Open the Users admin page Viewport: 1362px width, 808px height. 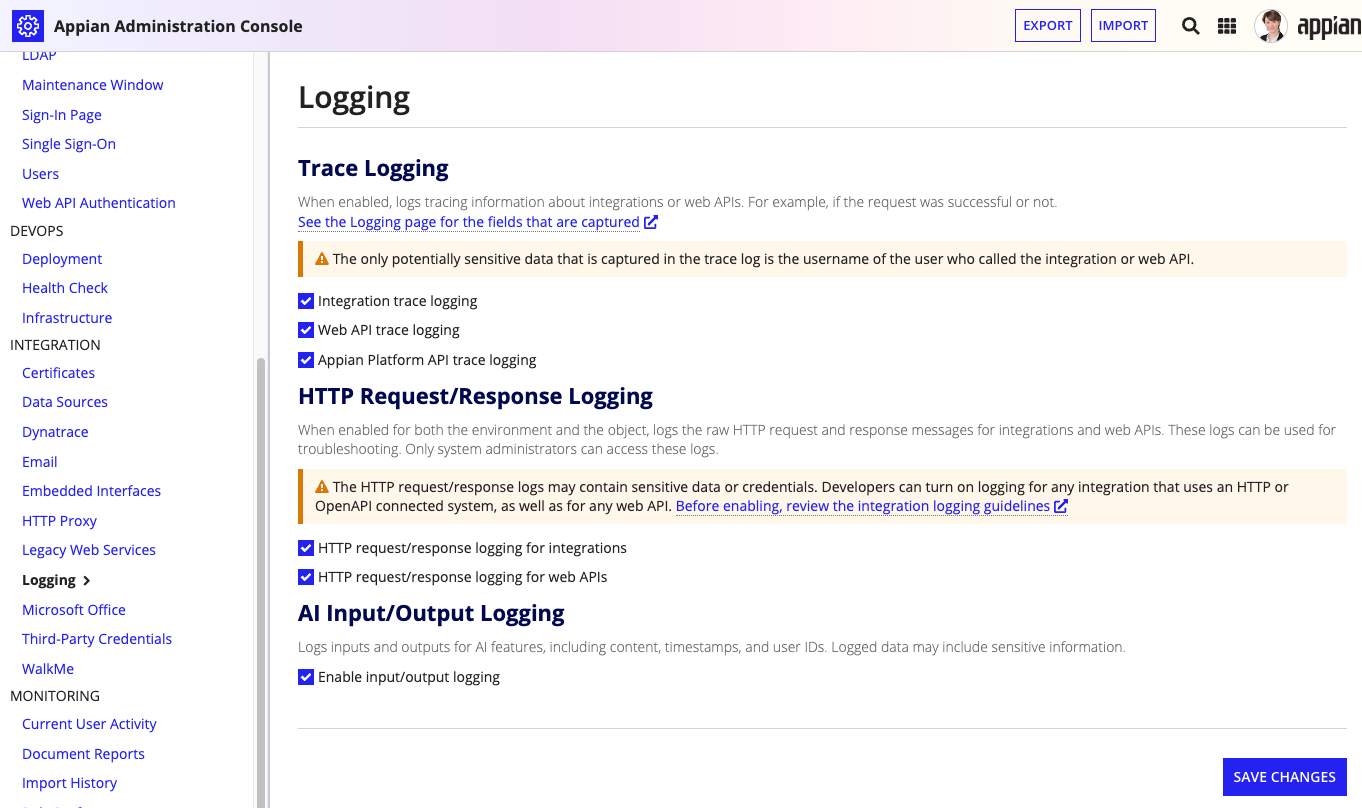click(41, 174)
